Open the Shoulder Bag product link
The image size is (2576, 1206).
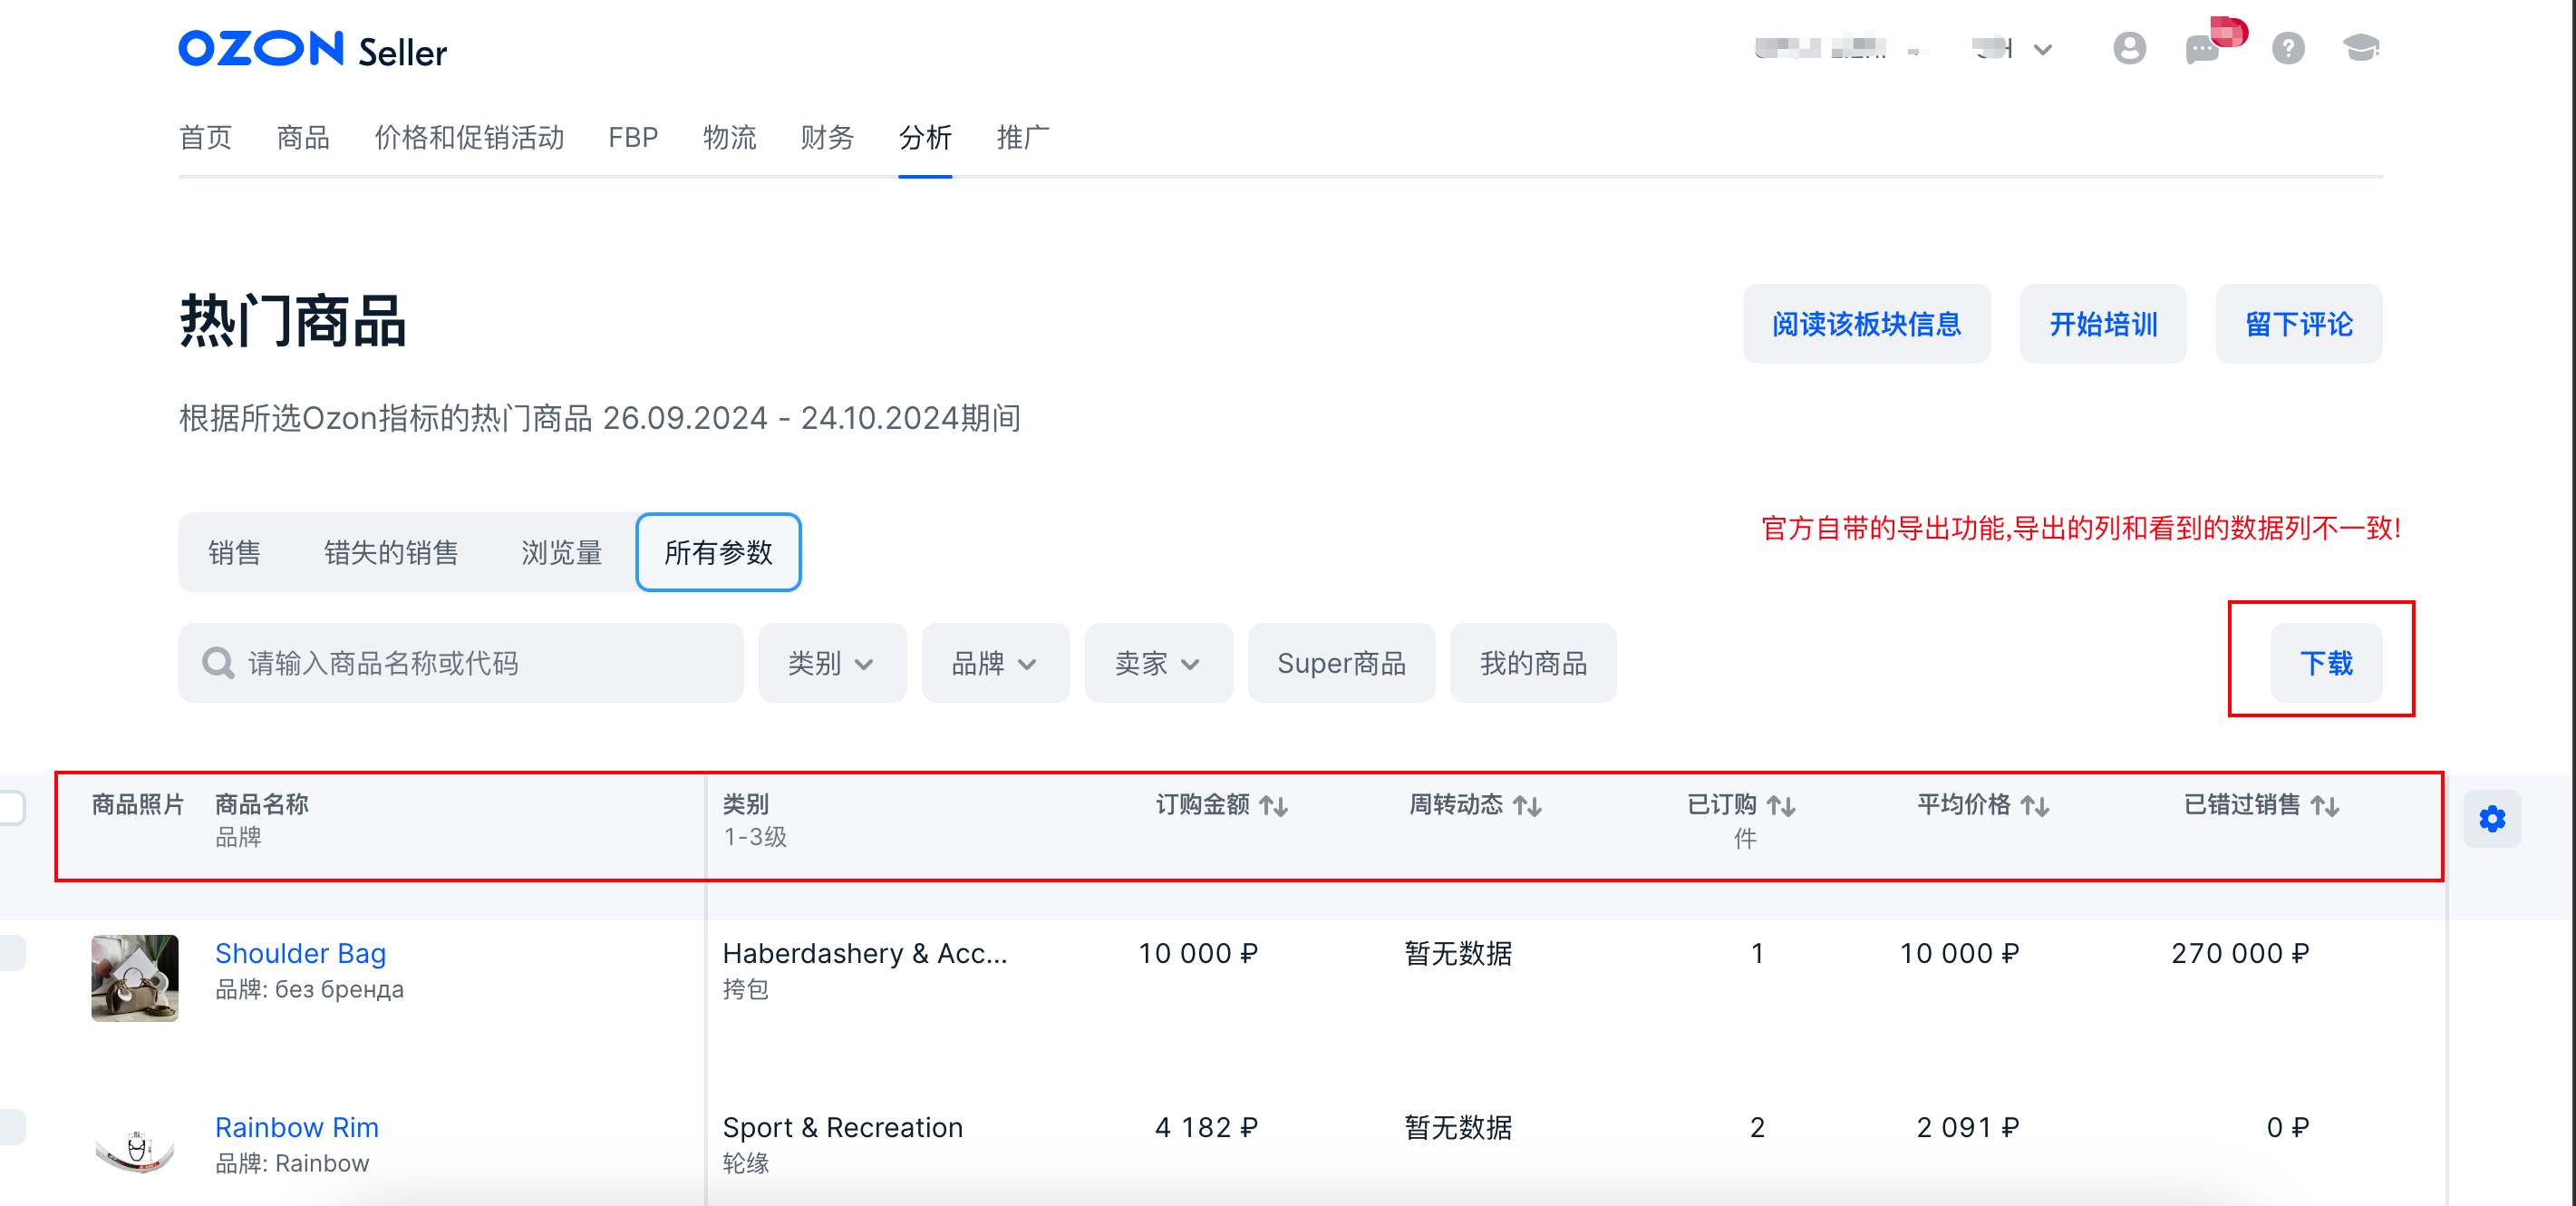[x=300, y=953]
